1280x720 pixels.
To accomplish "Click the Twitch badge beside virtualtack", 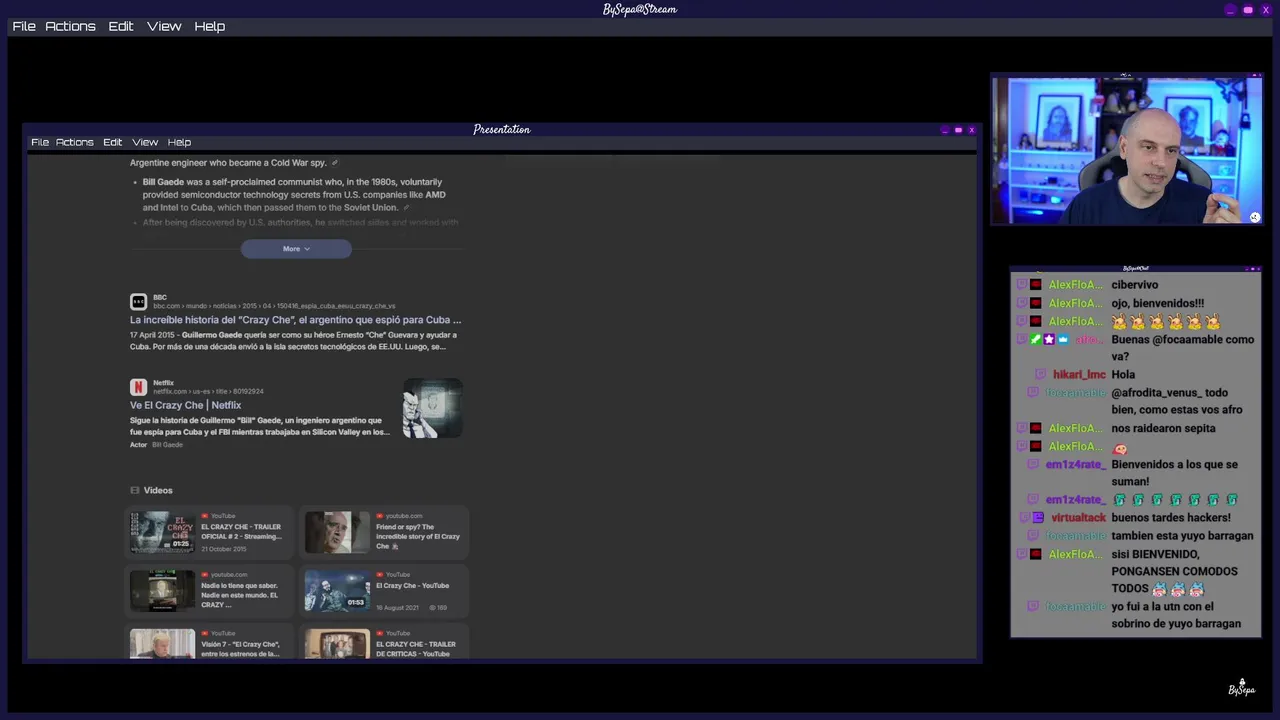I will coord(1024,518).
